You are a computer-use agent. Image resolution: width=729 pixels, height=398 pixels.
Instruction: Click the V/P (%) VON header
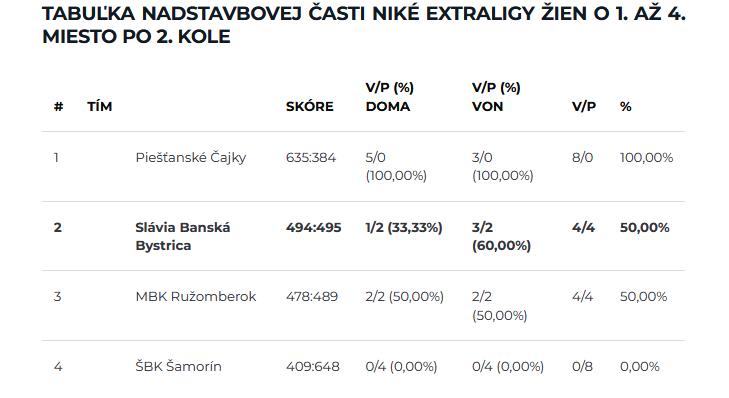[496, 97]
